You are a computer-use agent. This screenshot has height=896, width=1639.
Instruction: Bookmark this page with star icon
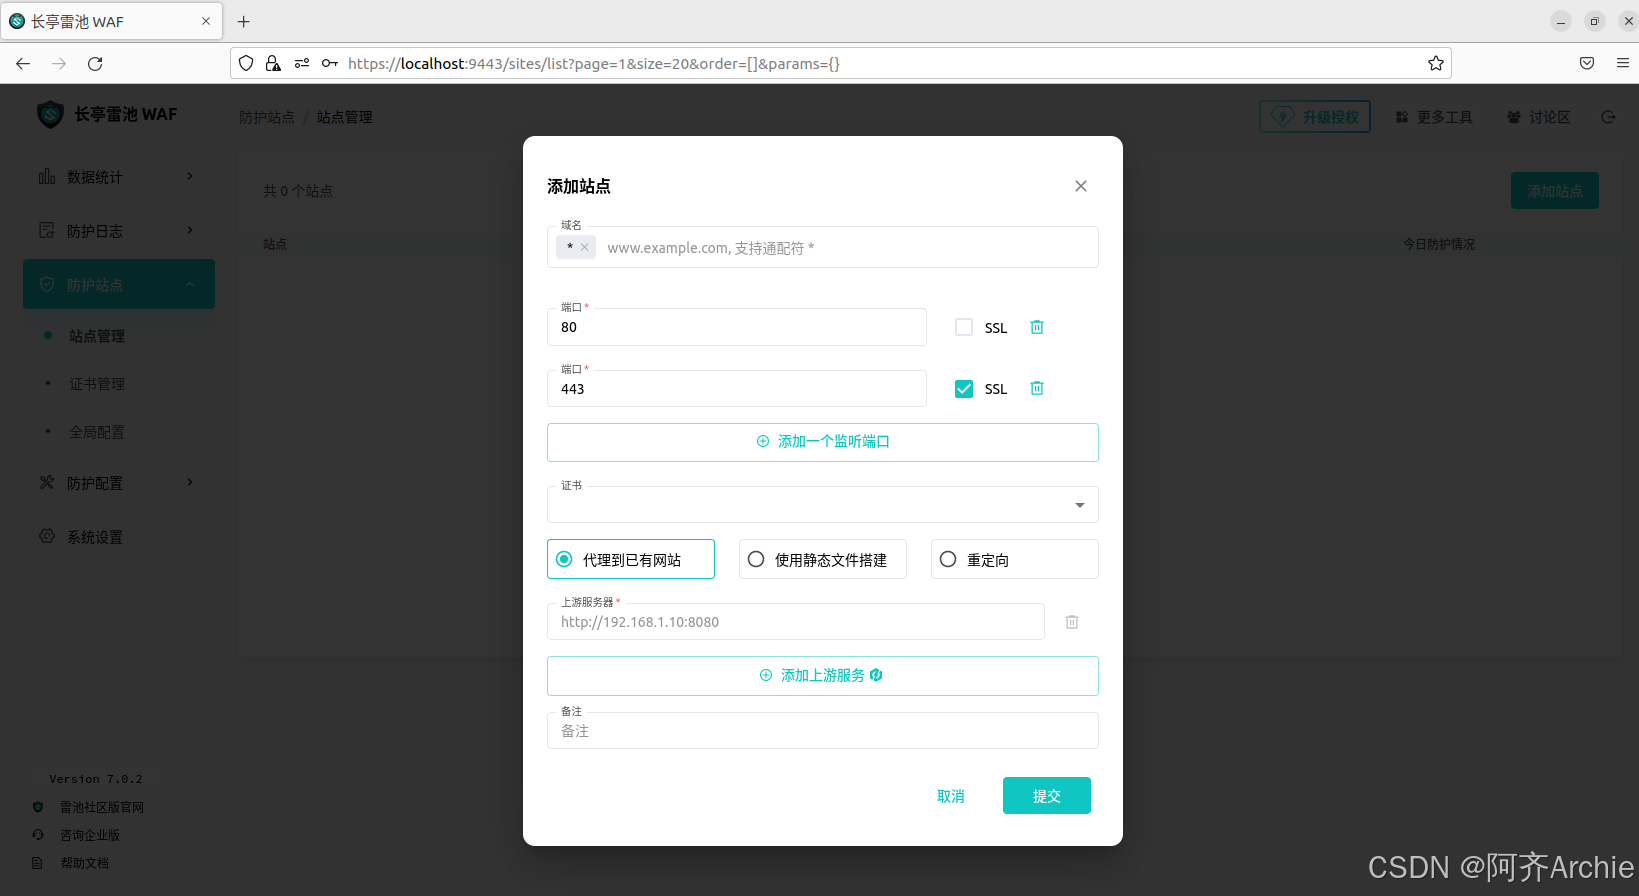[1435, 63]
